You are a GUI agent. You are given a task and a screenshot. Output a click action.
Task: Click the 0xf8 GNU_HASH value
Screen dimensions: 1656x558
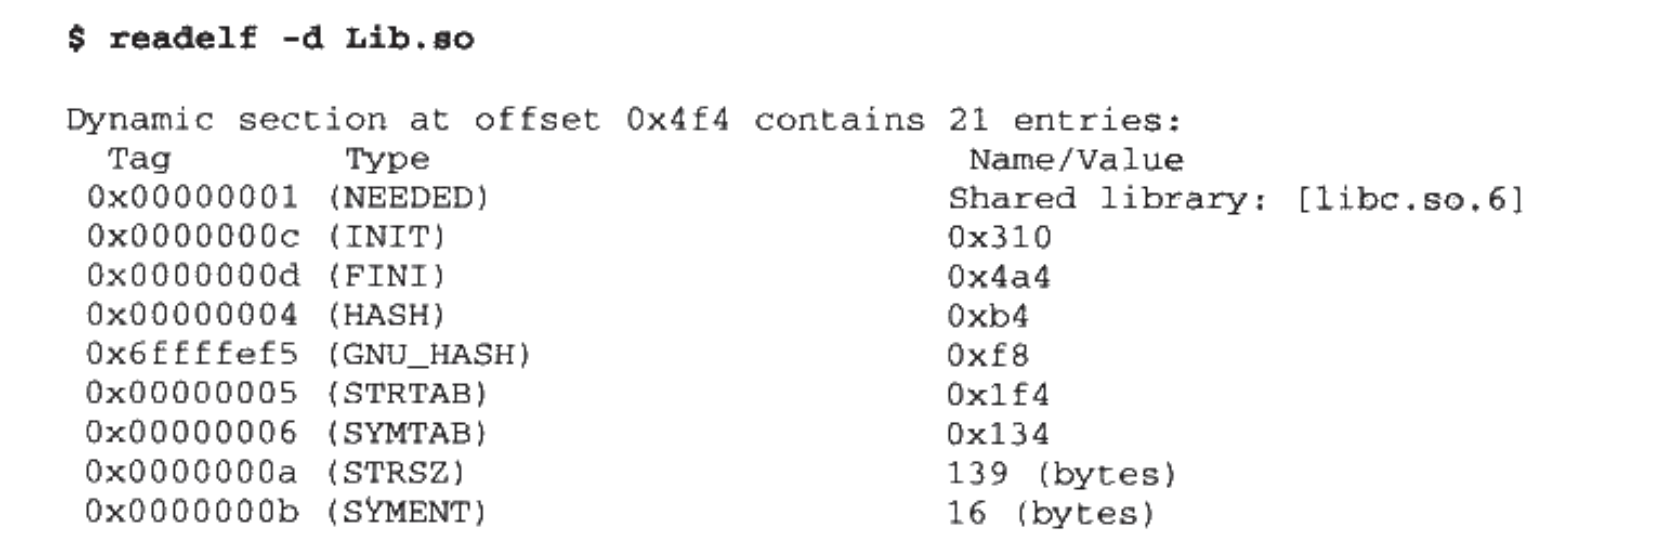pyautogui.click(x=988, y=355)
